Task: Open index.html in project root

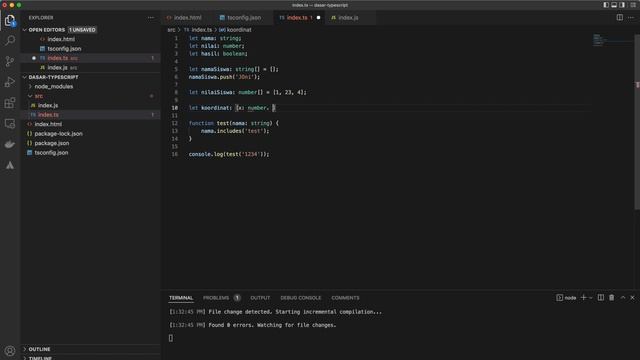Action: tap(48, 124)
